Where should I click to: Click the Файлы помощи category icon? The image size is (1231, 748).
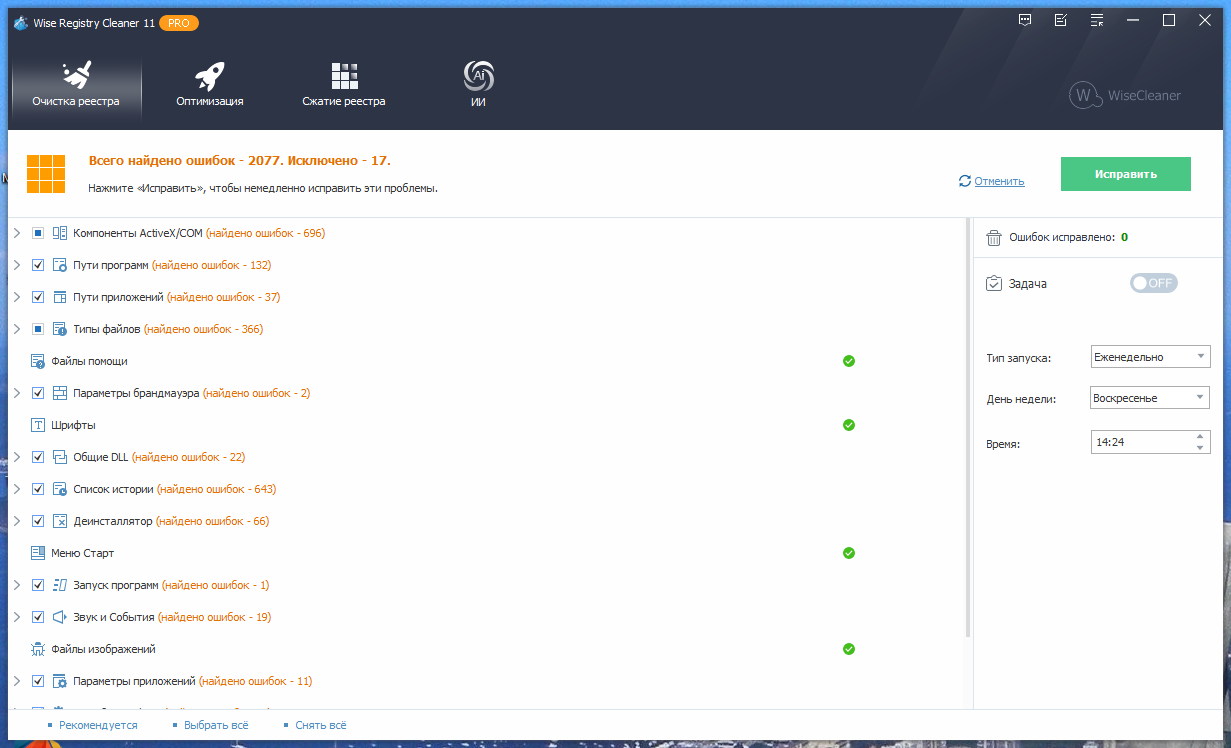pyautogui.click(x=38, y=361)
